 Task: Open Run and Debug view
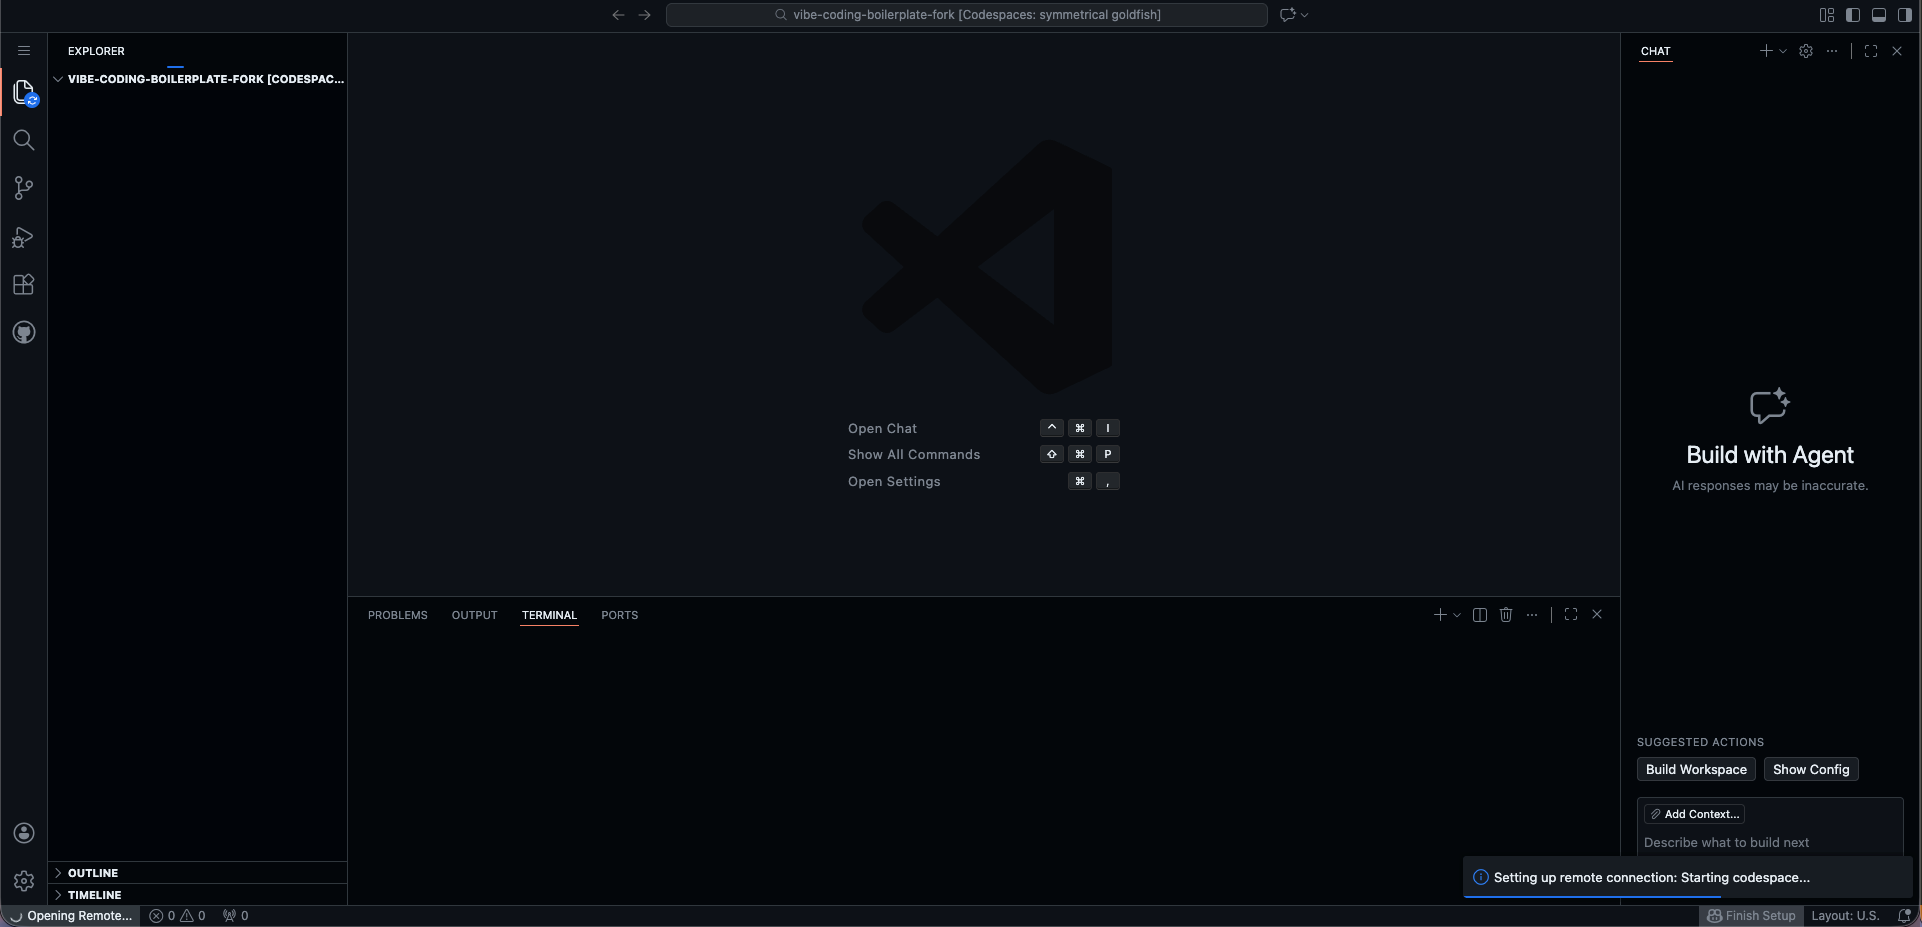coord(24,237)
